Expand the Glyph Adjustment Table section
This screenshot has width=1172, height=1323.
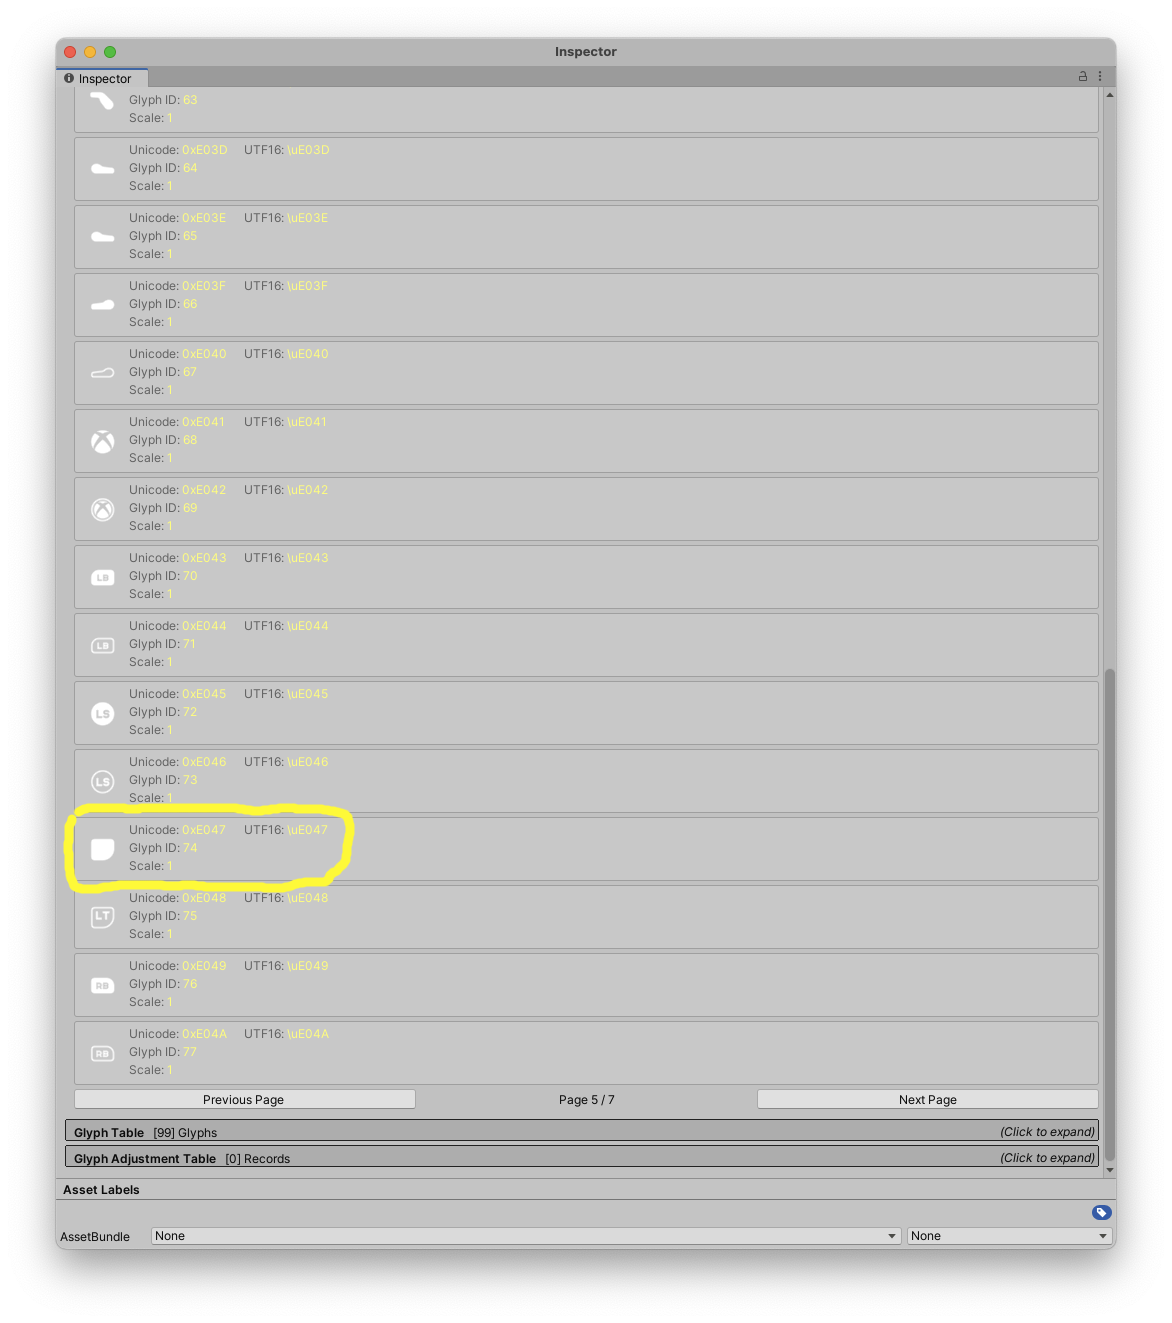pyautogui.click(x=581, y=1157)
